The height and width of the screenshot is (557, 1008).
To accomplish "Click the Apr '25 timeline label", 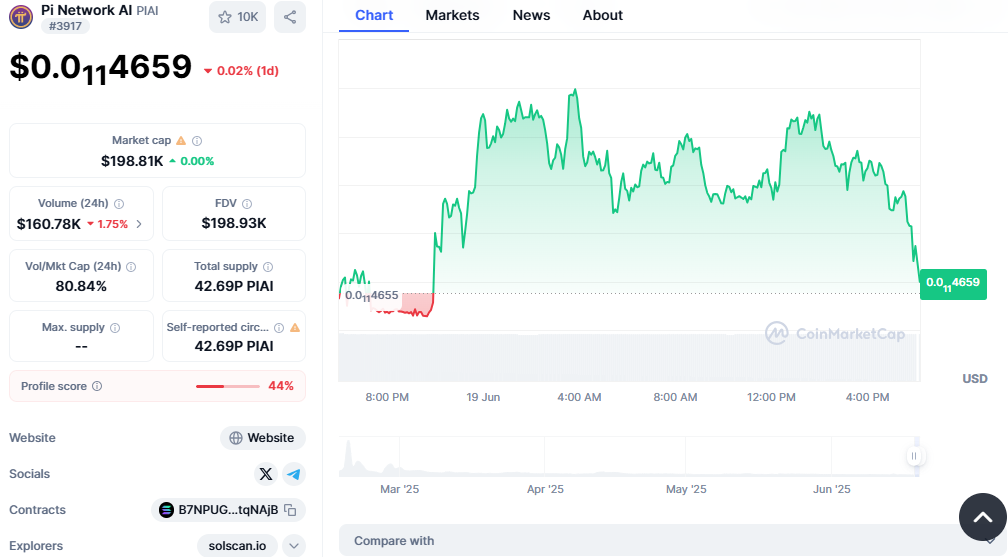I will pos(545,489).
